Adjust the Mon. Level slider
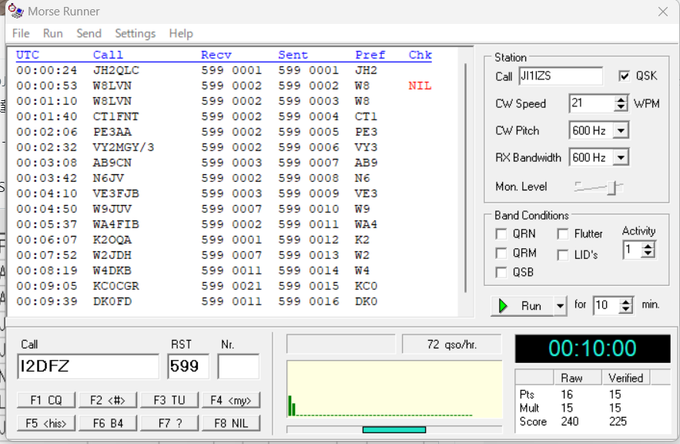680x444 pixels. click(x=612, y=188)
